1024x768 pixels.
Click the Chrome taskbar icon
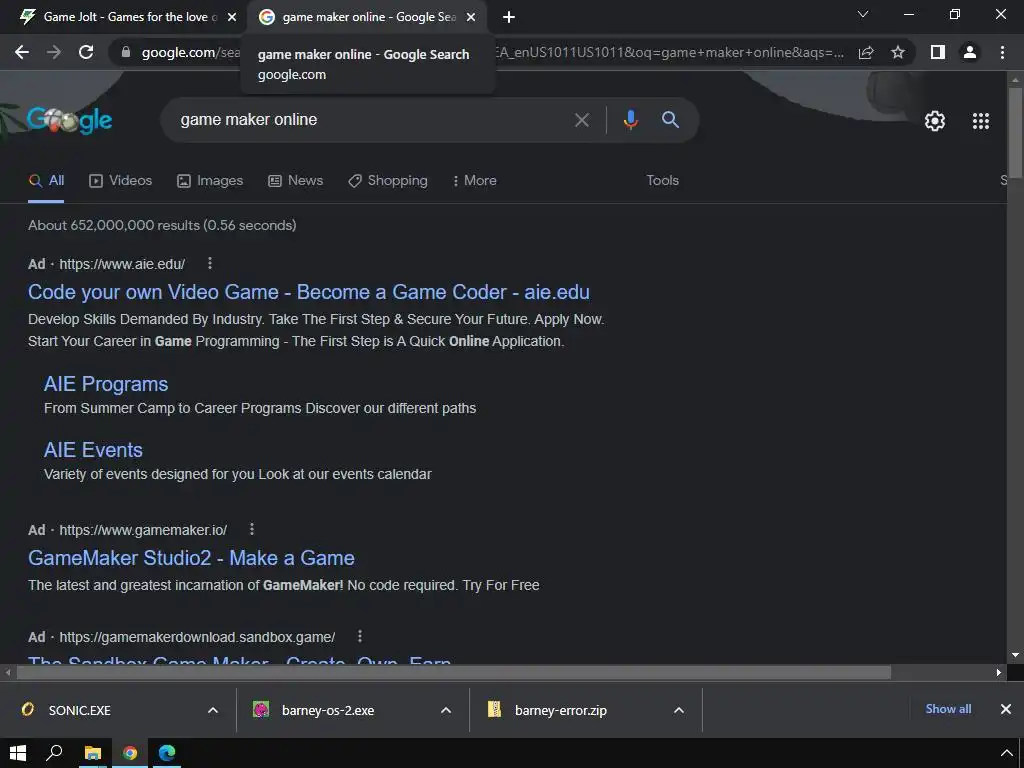[x=130, y=753]
